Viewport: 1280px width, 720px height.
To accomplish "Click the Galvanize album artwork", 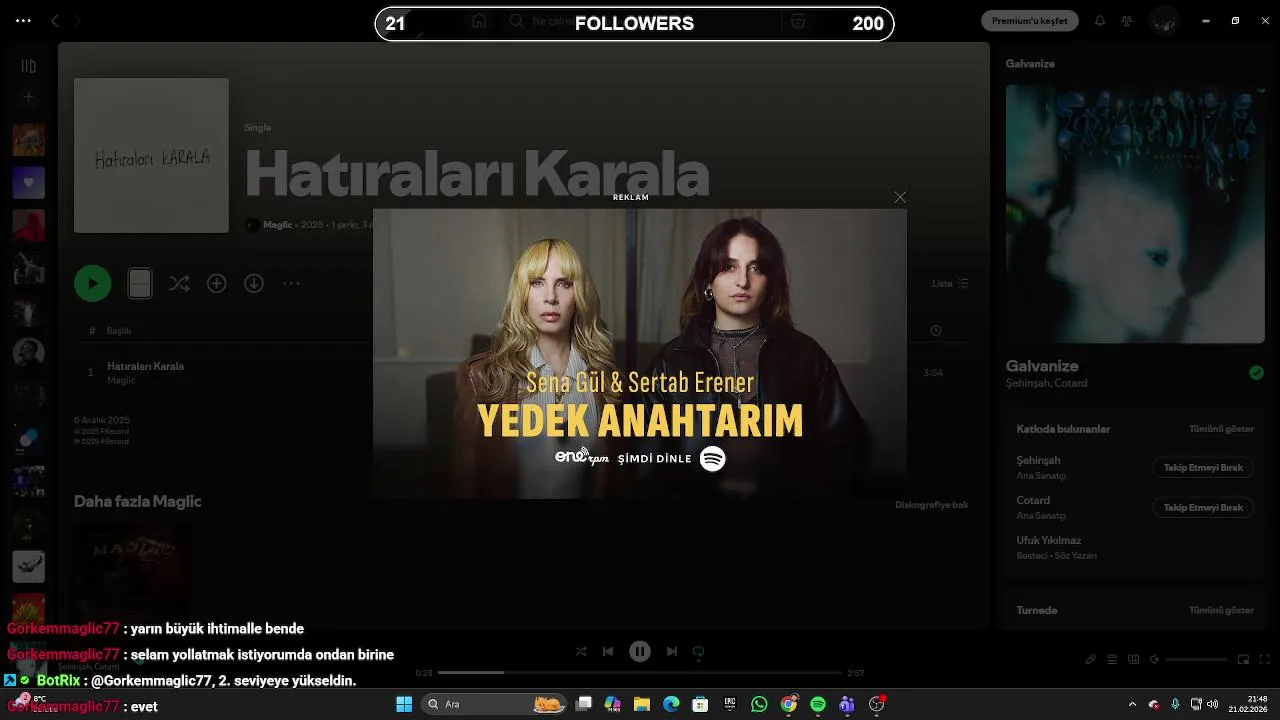I will [1135, 213].
